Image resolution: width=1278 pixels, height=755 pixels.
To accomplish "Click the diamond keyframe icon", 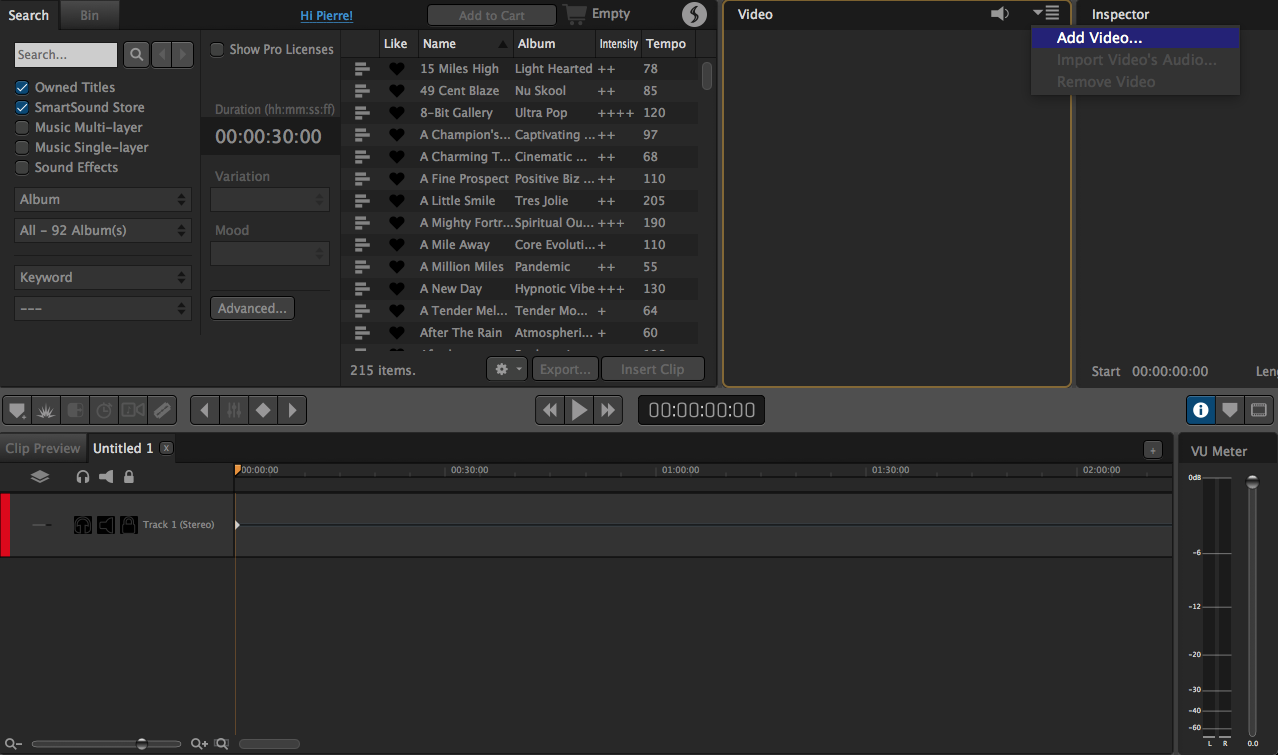I will (263, 410).
